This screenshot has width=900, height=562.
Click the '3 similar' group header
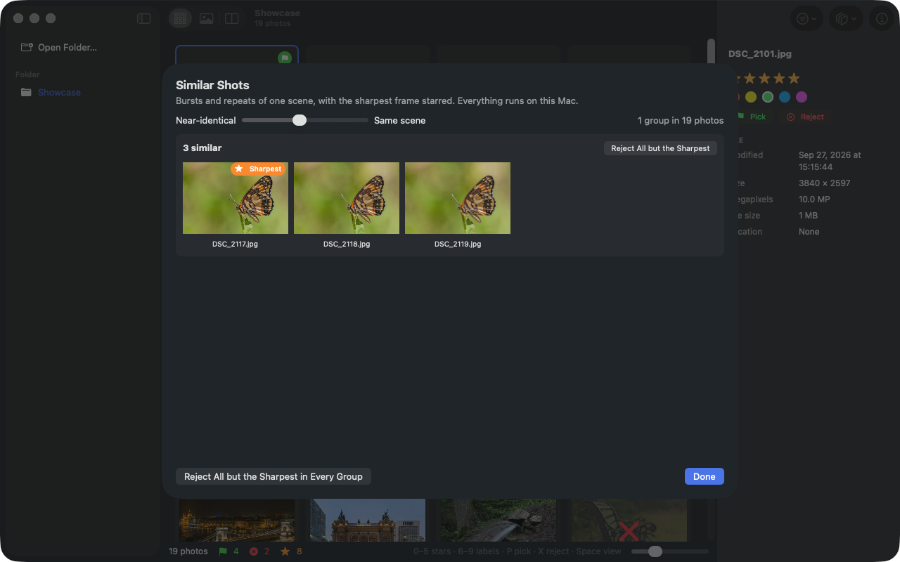point(202,148)
